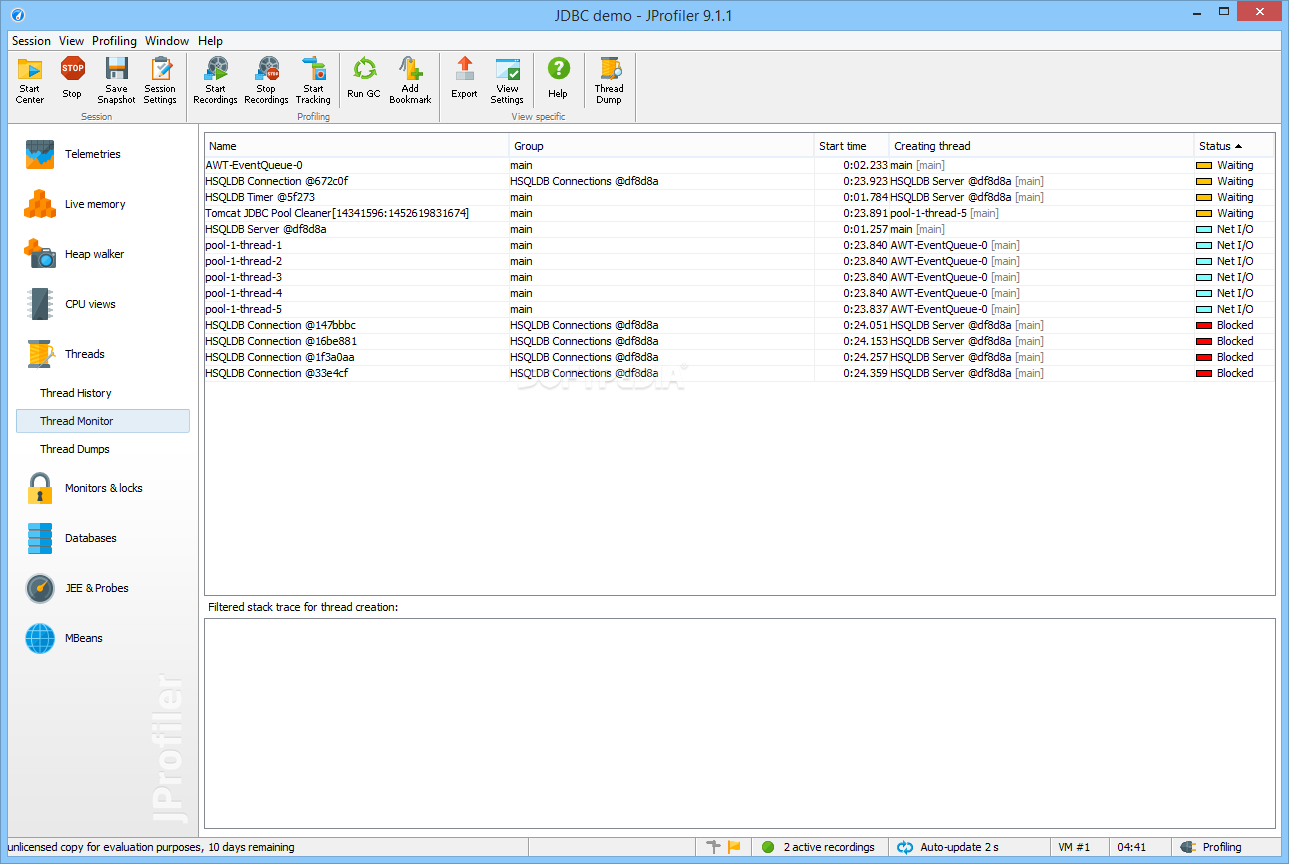Viewport: 1289px width, 864px height.
Task: Switch to Thread History view
Action: [76, 393]
